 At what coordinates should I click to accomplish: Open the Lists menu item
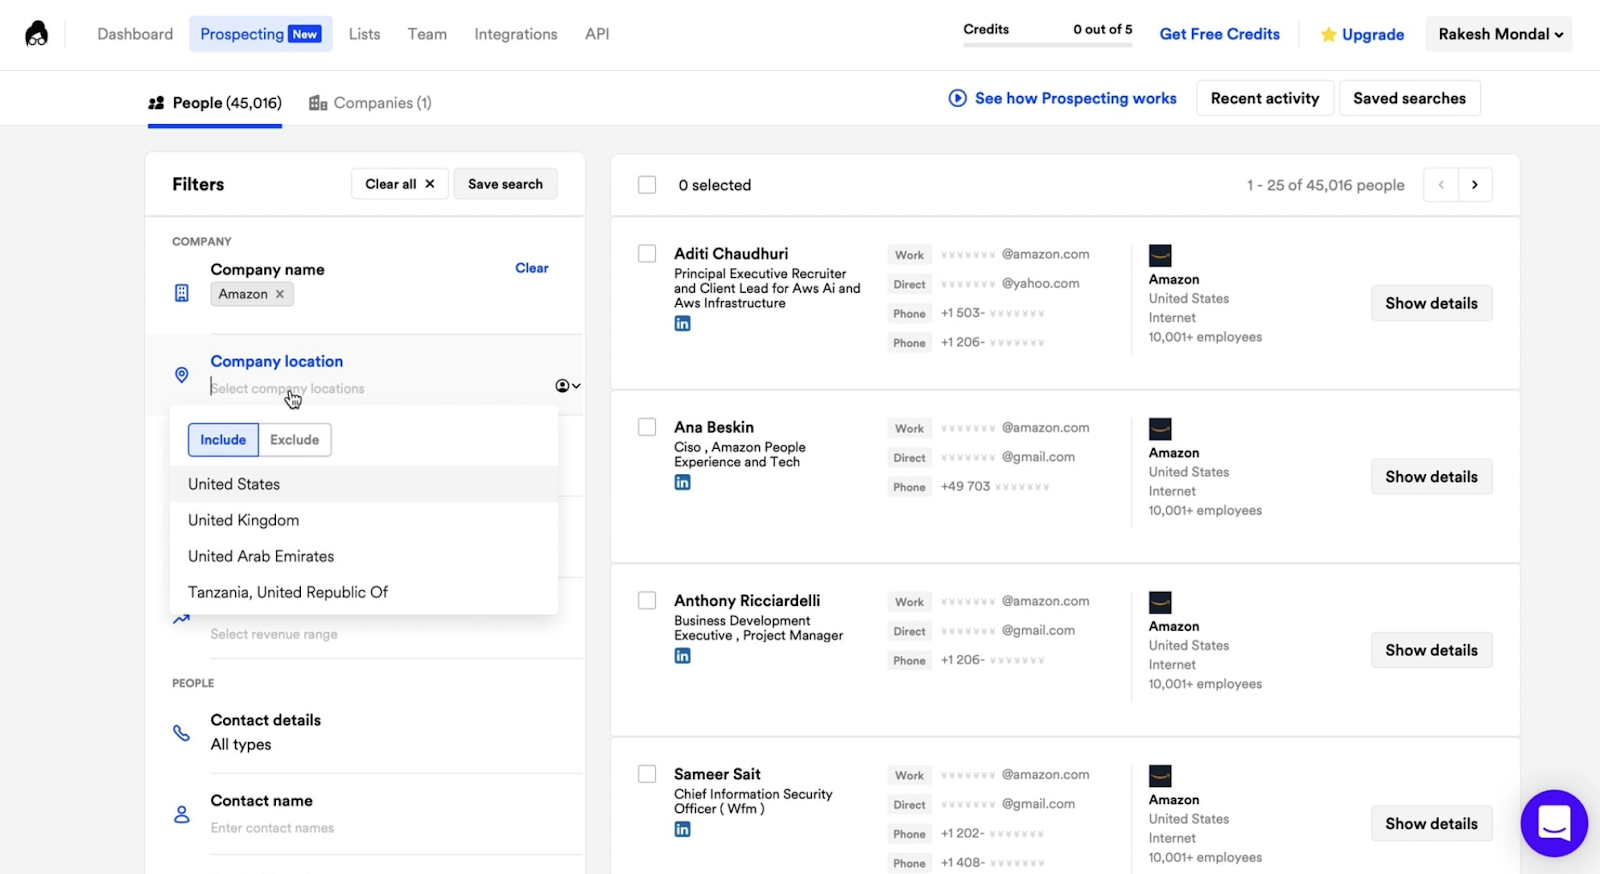coord(364,34)
